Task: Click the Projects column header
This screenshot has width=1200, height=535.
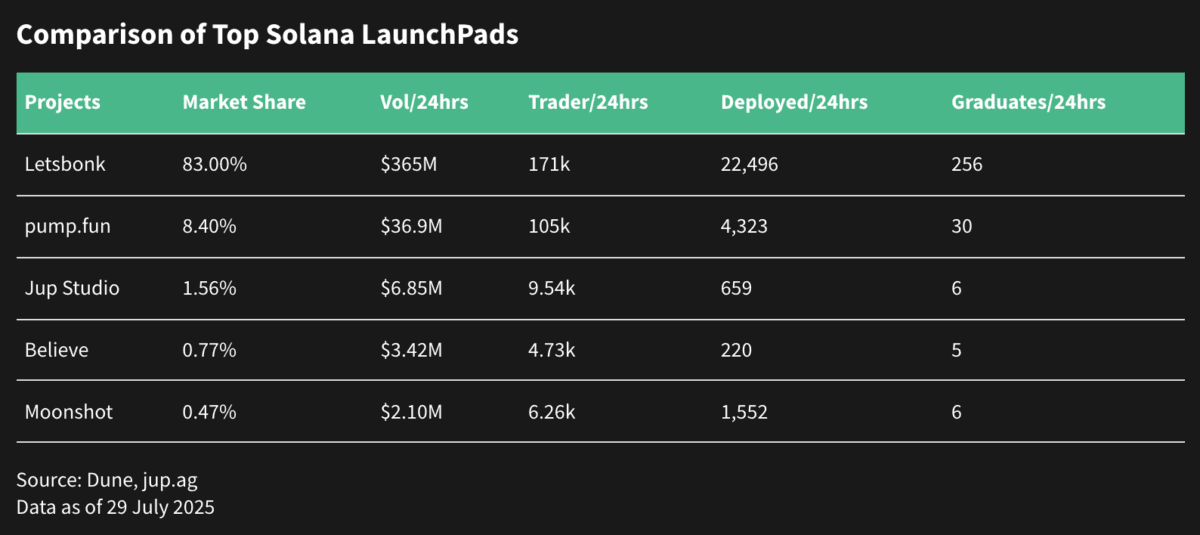Action: pos(62,102)
